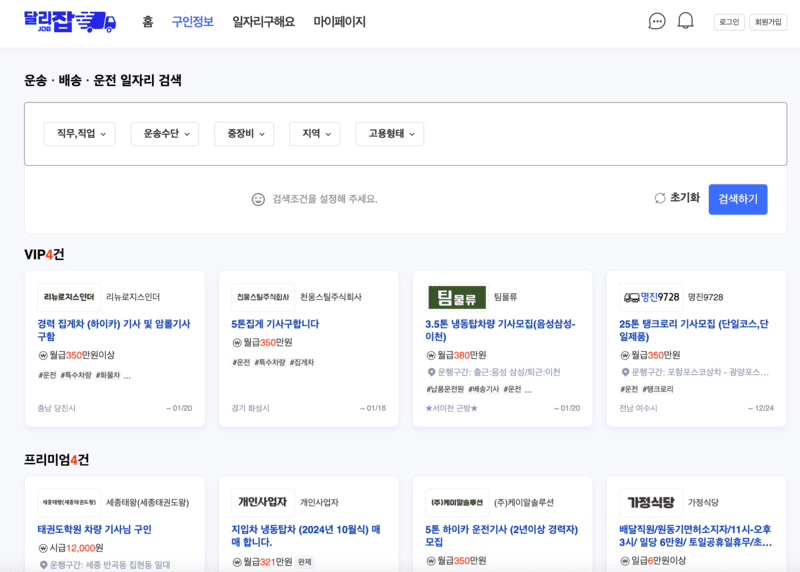Open the 지역 region dropdown

(x=315, y=134)
